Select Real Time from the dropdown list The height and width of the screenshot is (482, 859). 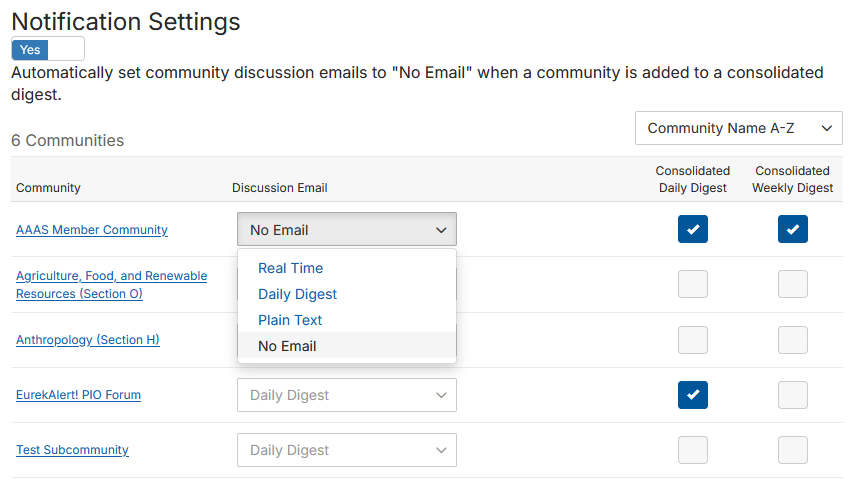[x=290, y=268]
